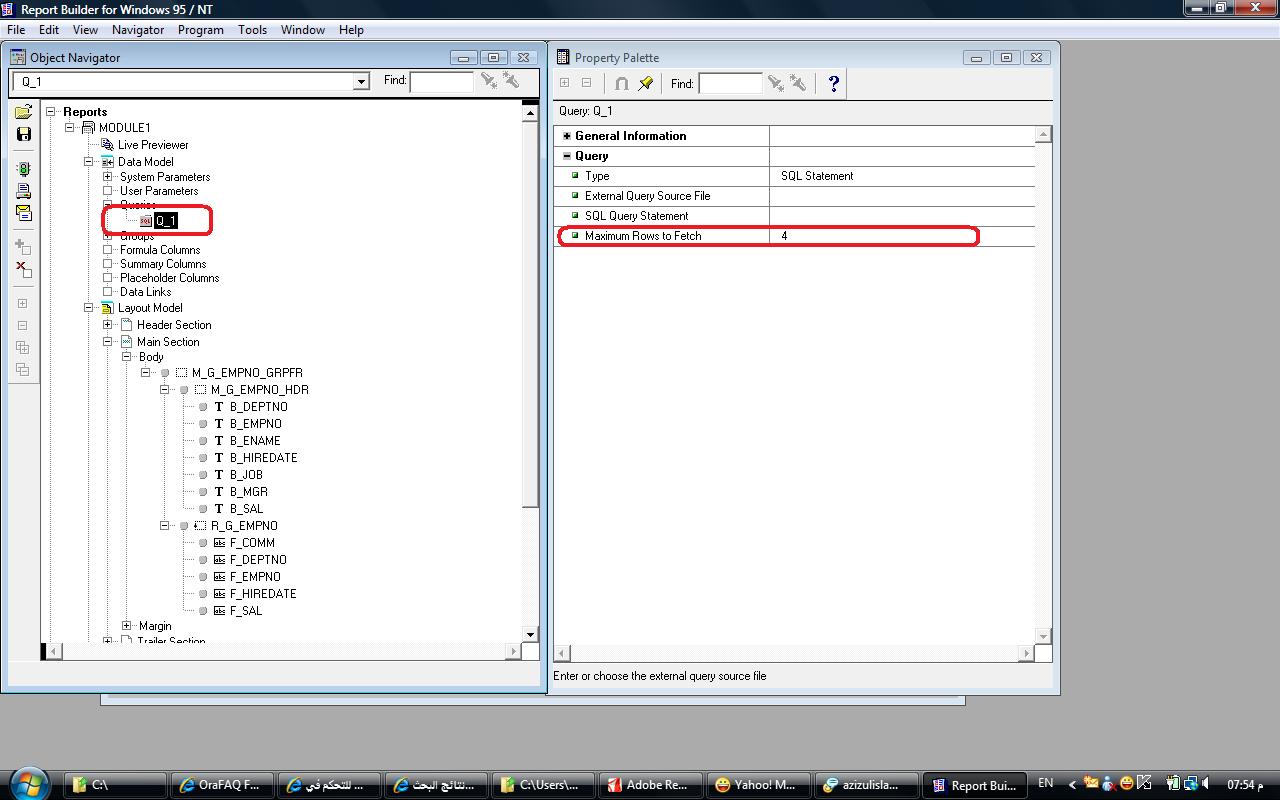The width and height of the screenshot is (1280, 800).
Task: Click the red X Delete icon
Action: click(x=23, y=268)
